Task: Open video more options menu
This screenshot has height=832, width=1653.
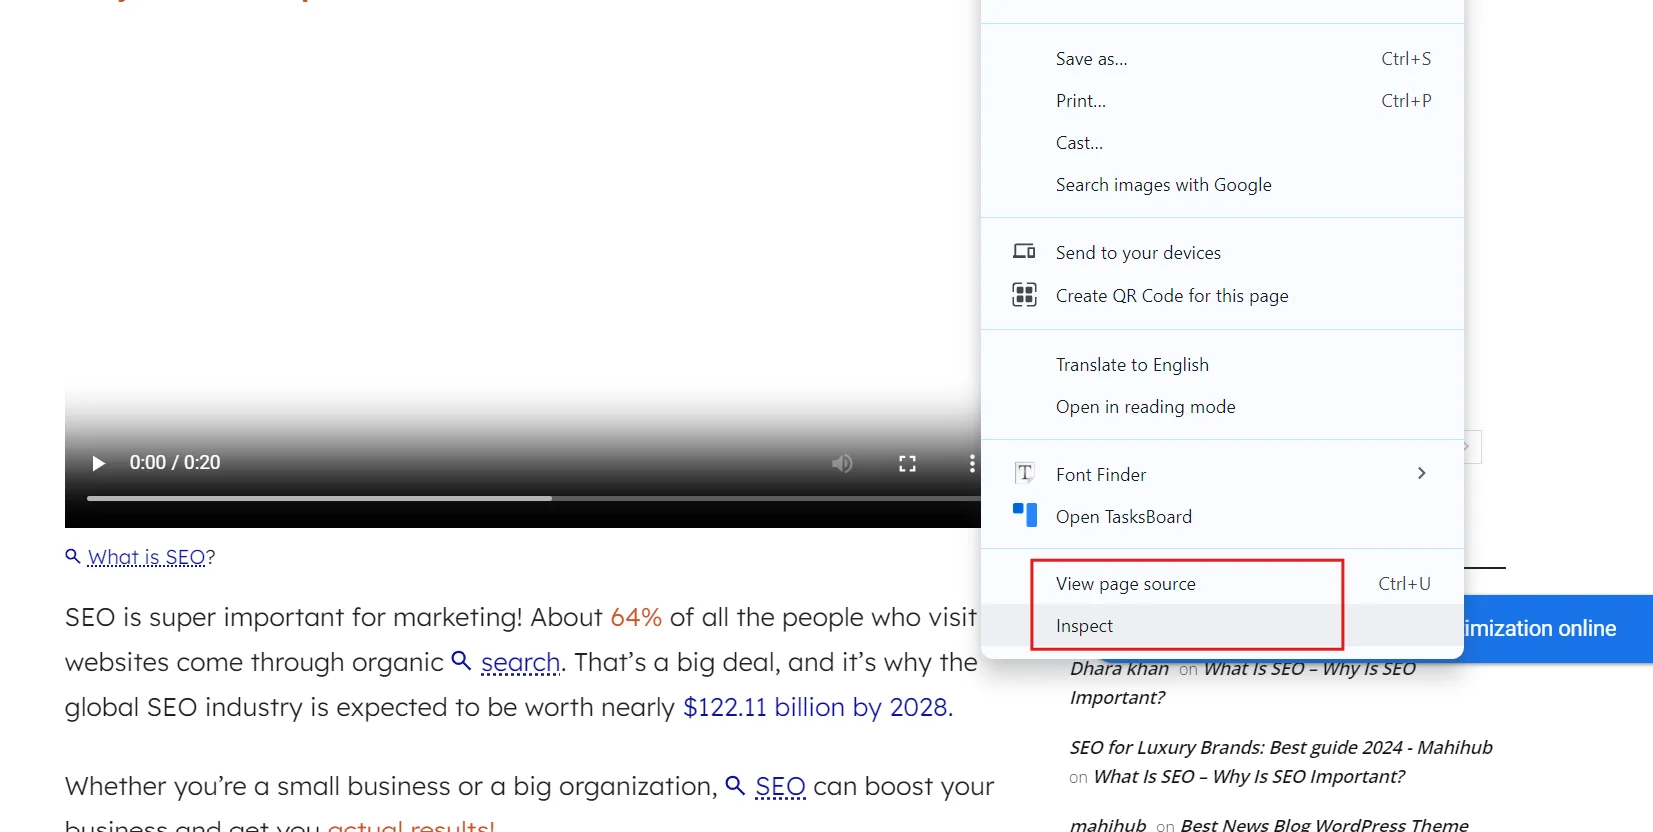Action: click(x=971, y=463)
